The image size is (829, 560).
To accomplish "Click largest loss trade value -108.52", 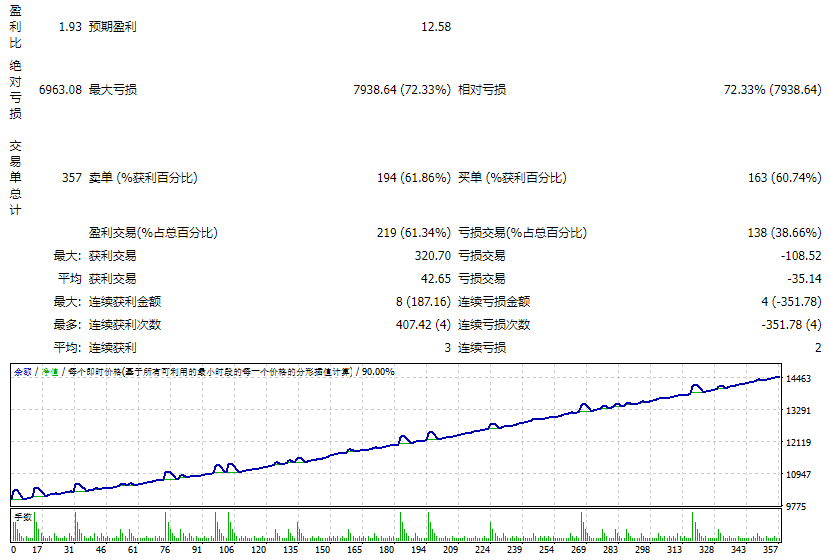I will point(801,256).
